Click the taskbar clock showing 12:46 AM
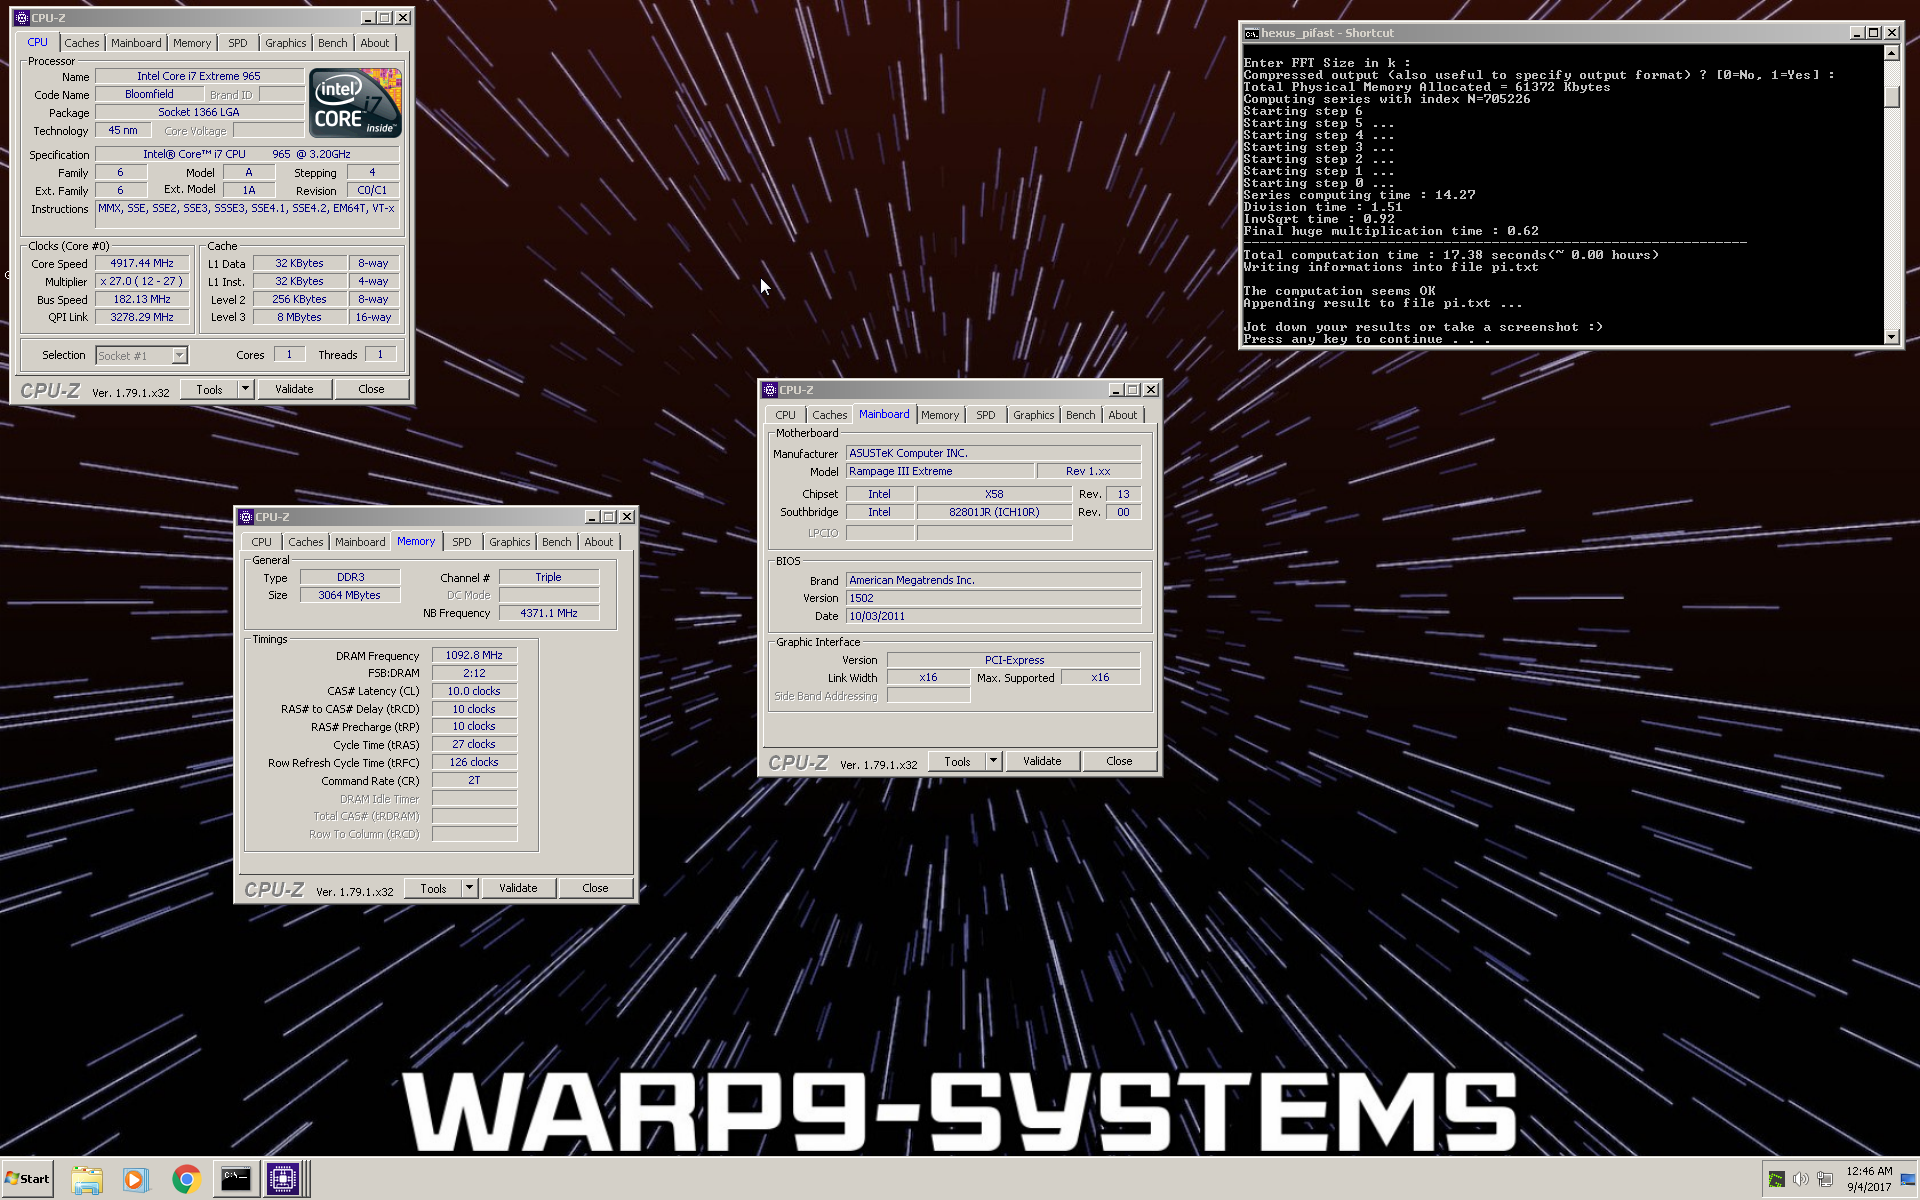 1868,1179
